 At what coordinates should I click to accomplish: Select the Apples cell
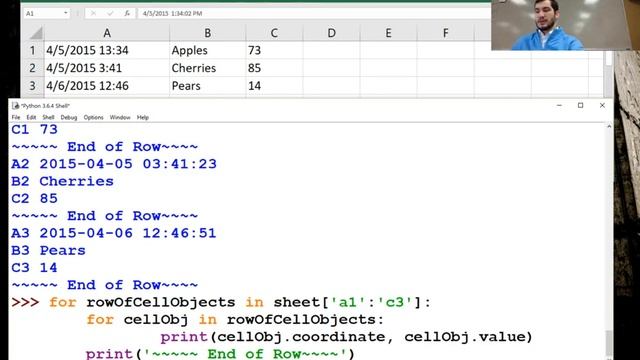coord(208,50)
